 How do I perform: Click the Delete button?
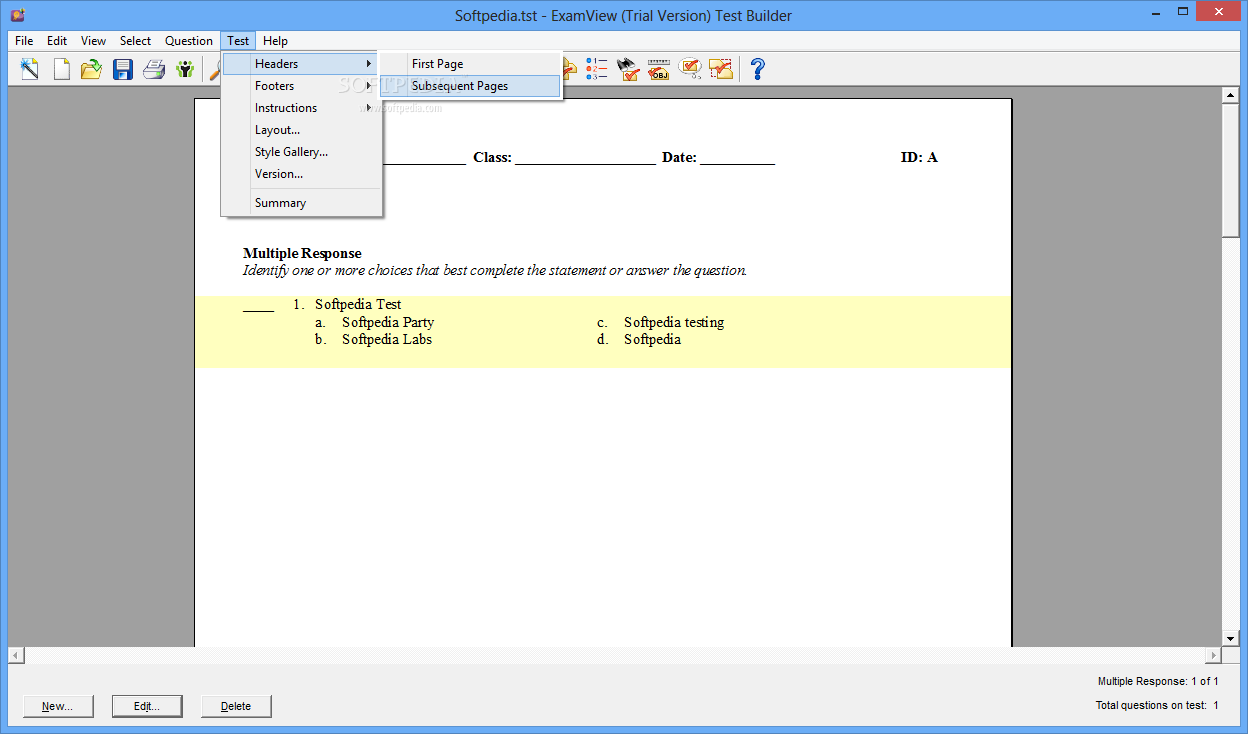coord(236,706)
